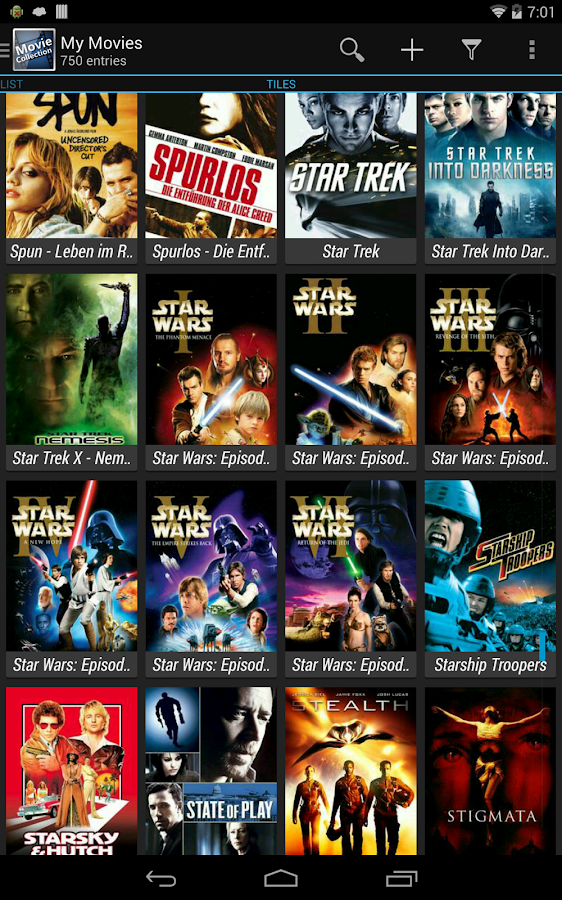Tap the Android home navigation button
The height and width of the screenshot is (900, 562).
point(281,878)
